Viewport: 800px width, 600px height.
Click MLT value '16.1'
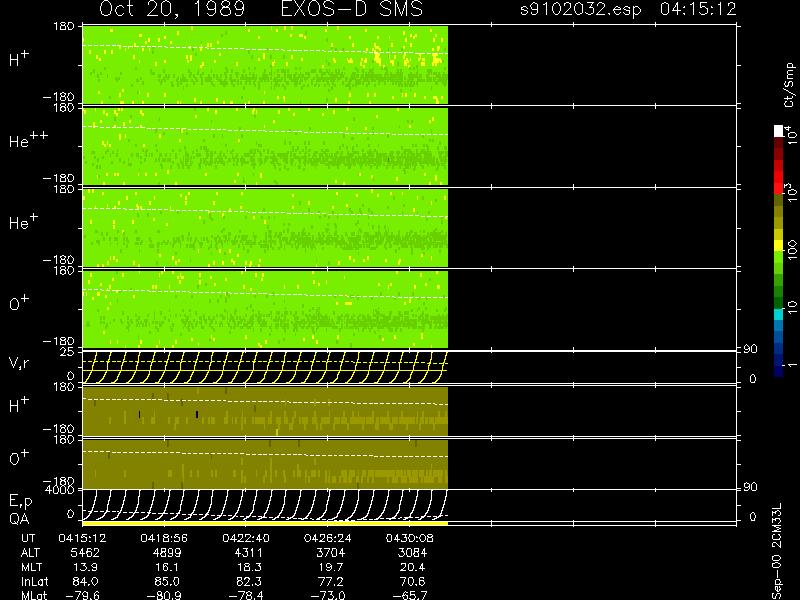pyautogui.click(x=167, y=567)
